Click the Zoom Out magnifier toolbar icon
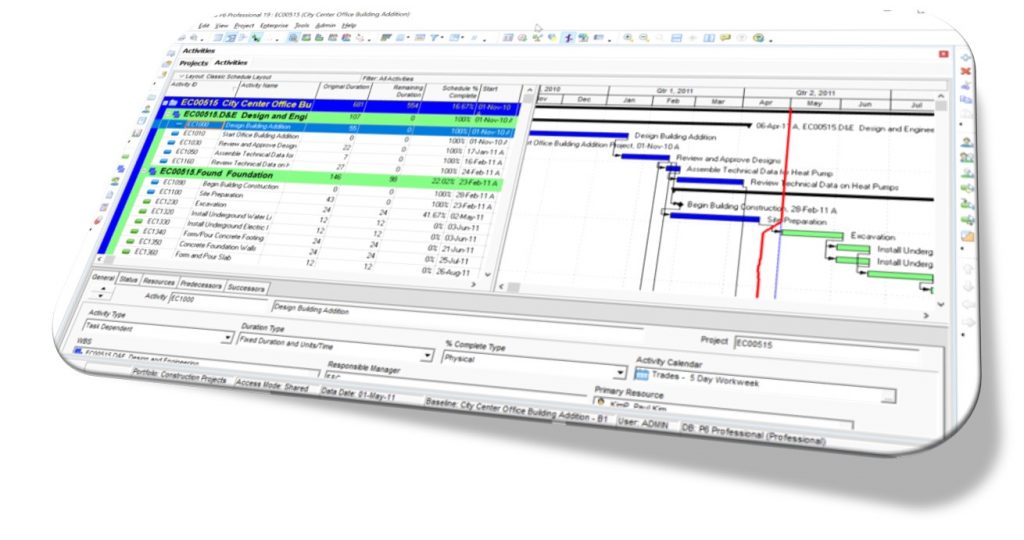Screen dimensions: 1024x540 pyautogui.click(x=644, y=39)
